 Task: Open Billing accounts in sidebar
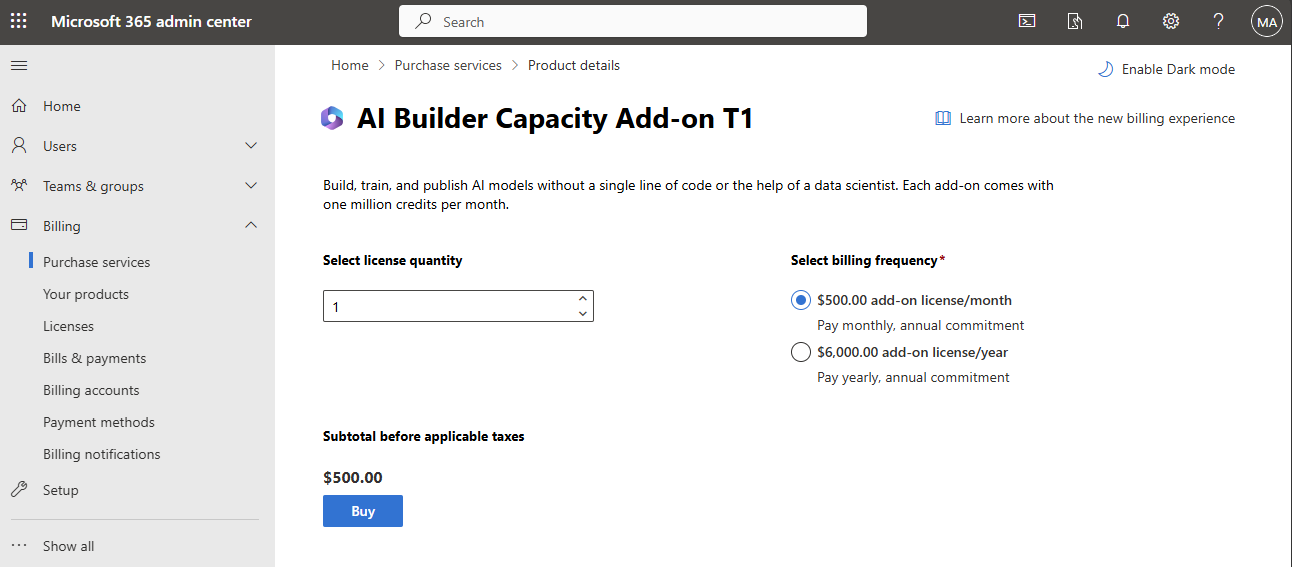pos(91,390)
